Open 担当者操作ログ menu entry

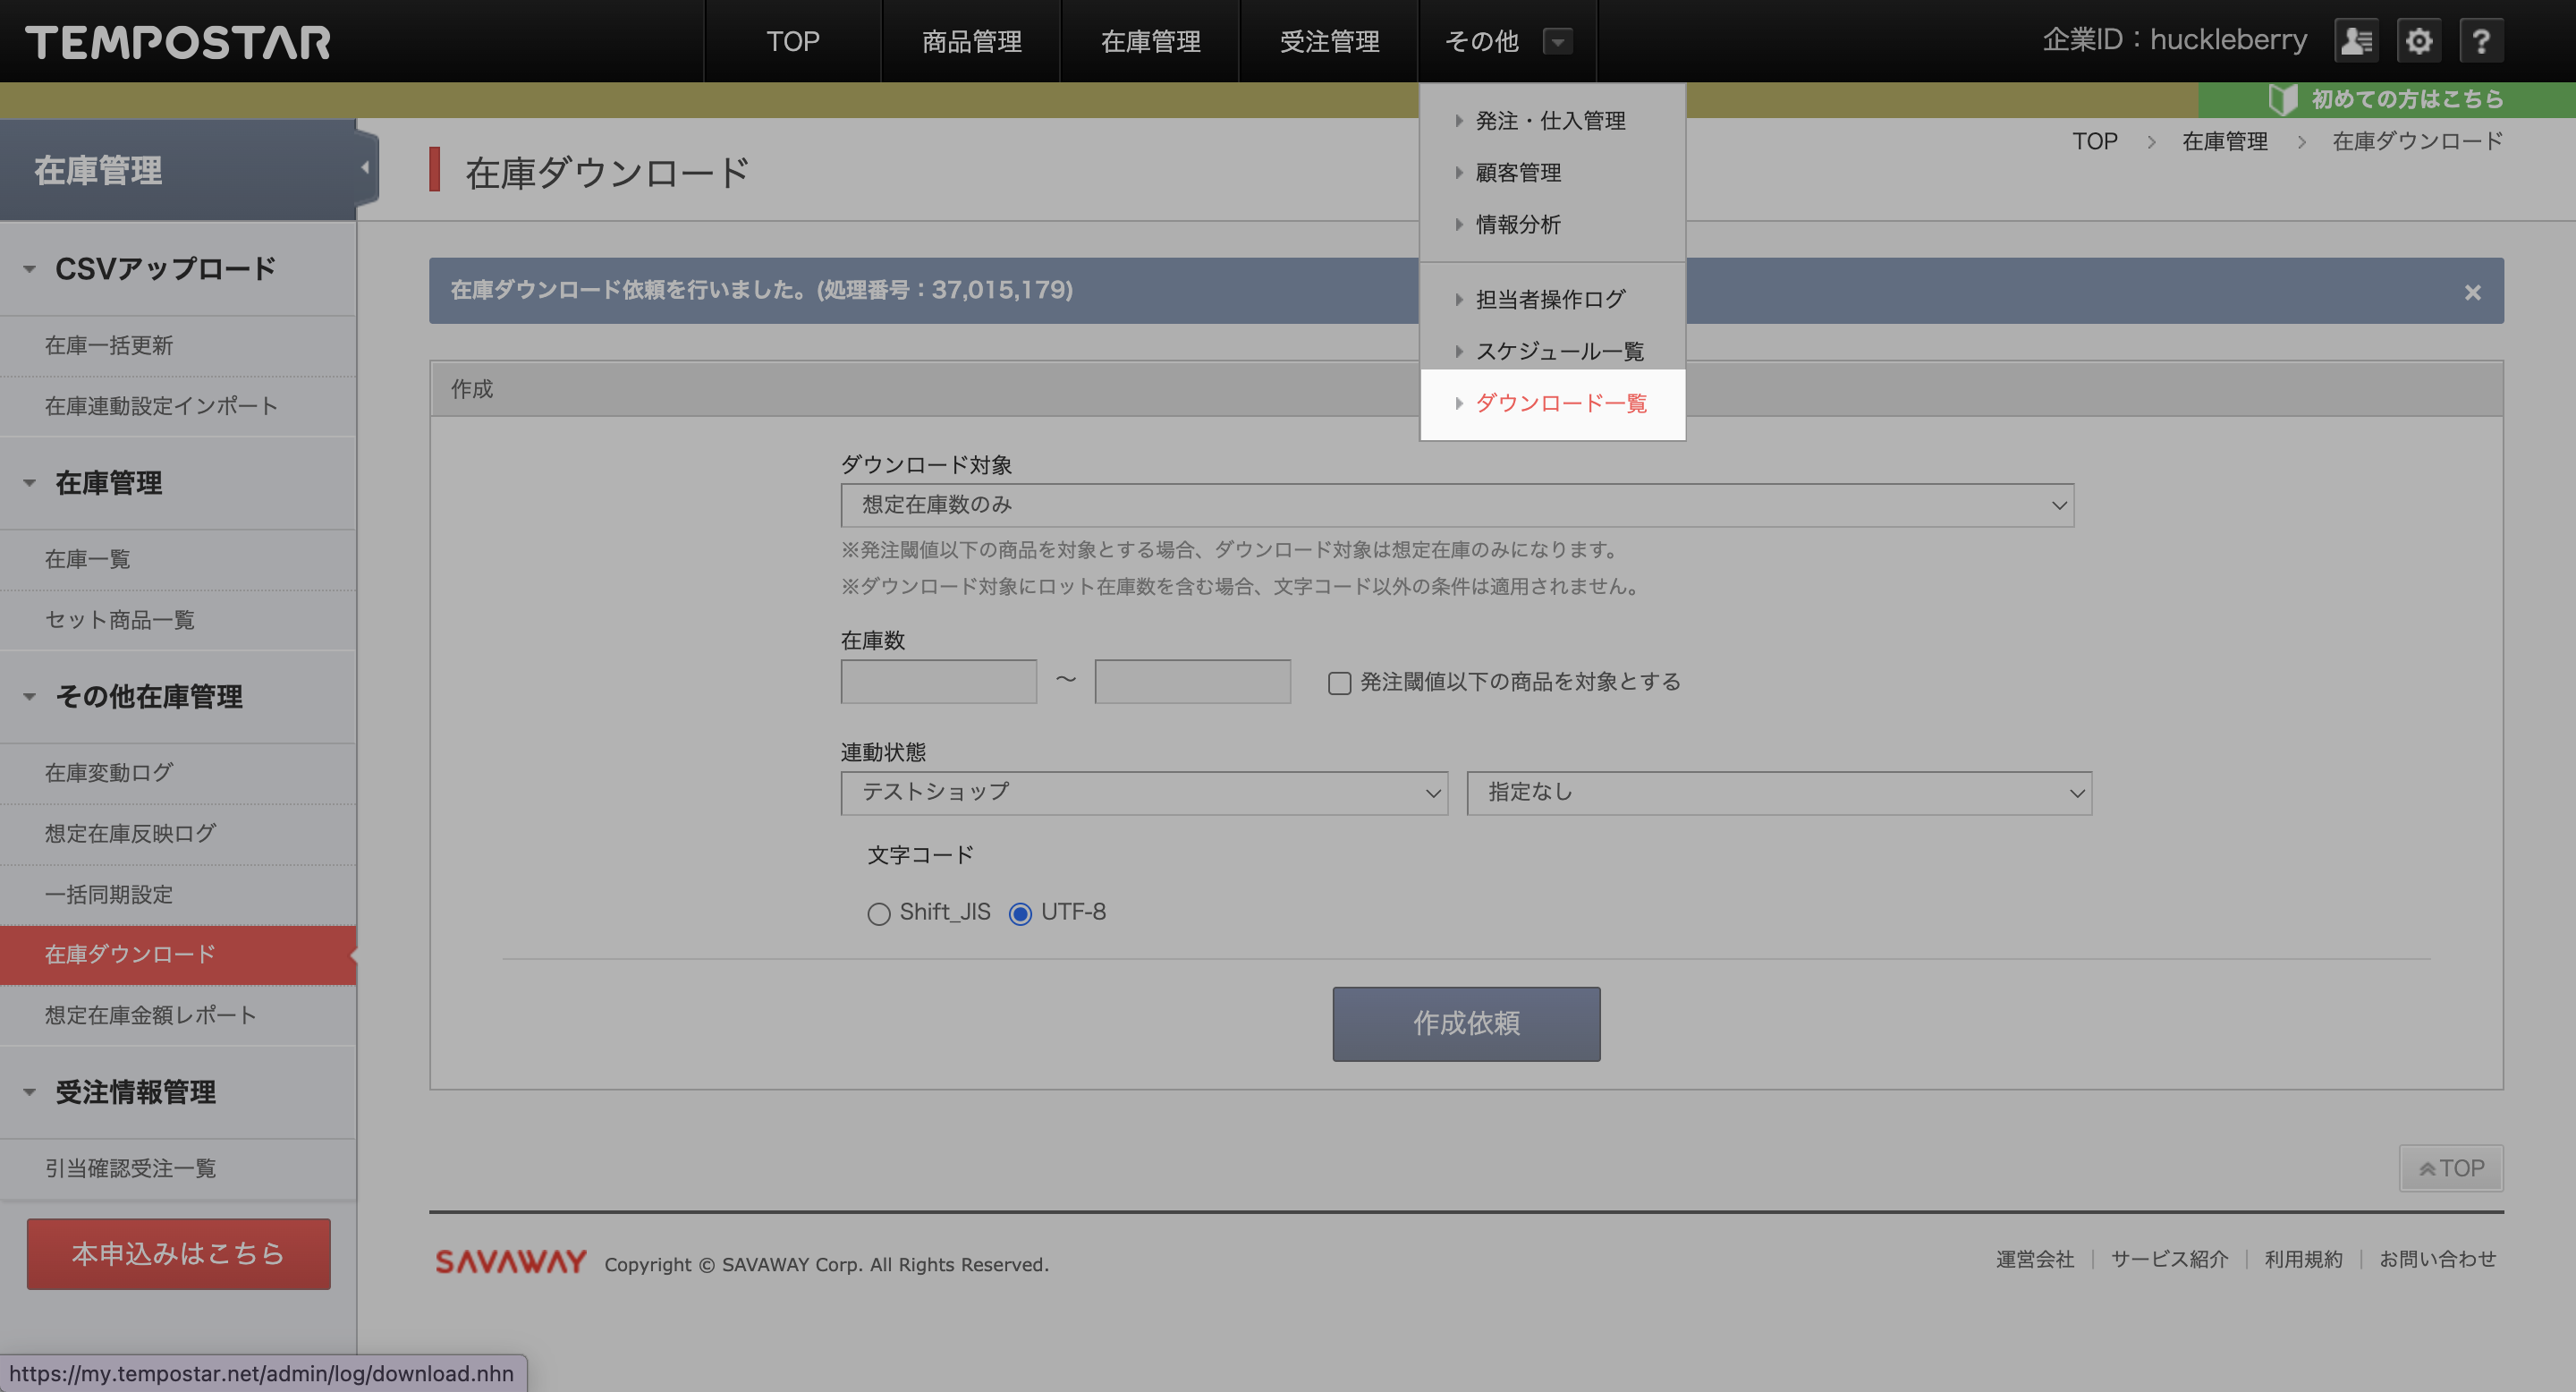(x=1550, y=299)
